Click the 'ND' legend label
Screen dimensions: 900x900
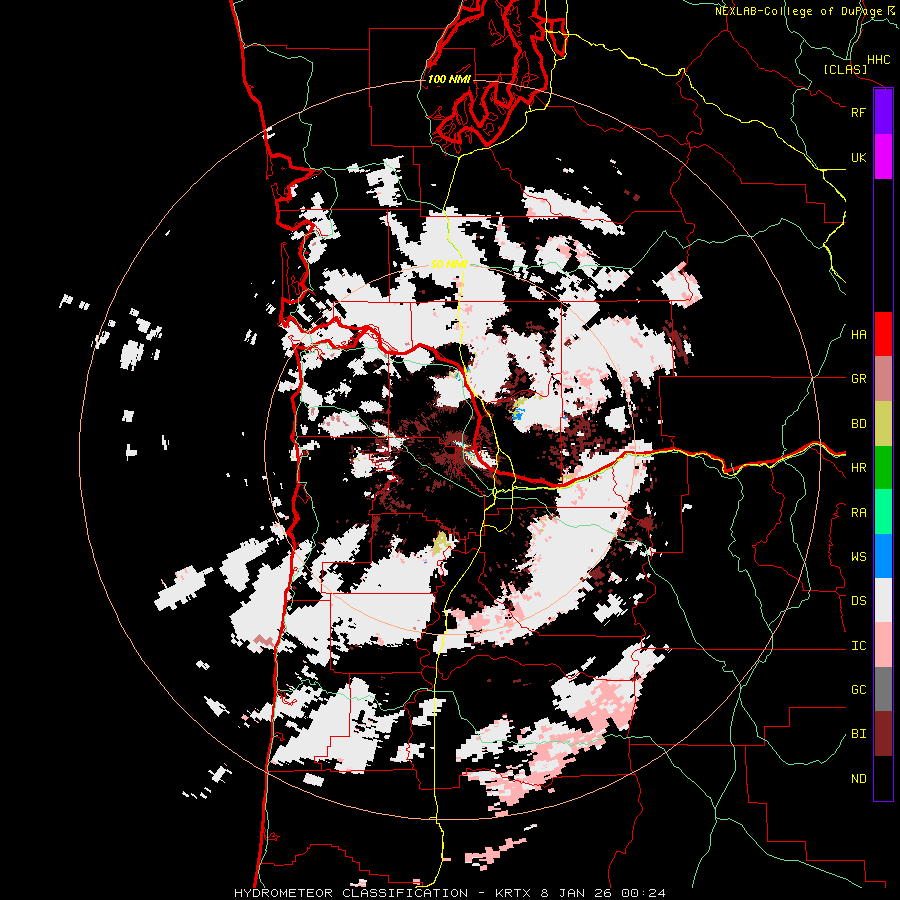(858, 779)
